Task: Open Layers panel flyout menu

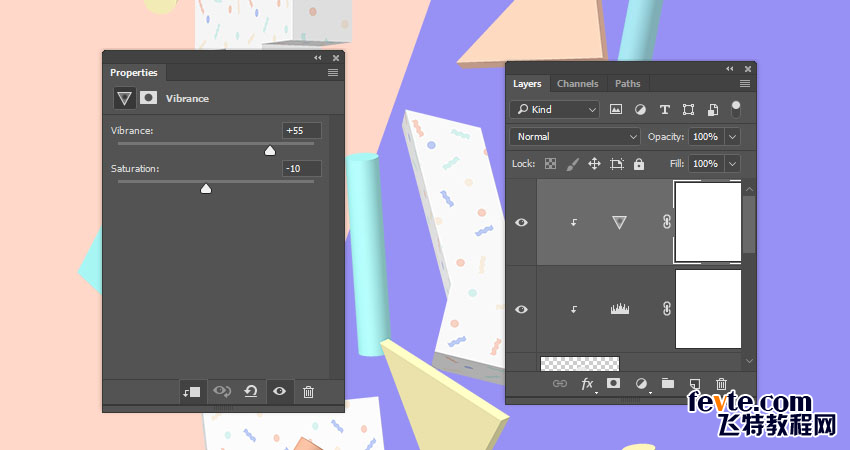Action: point(745,83)
